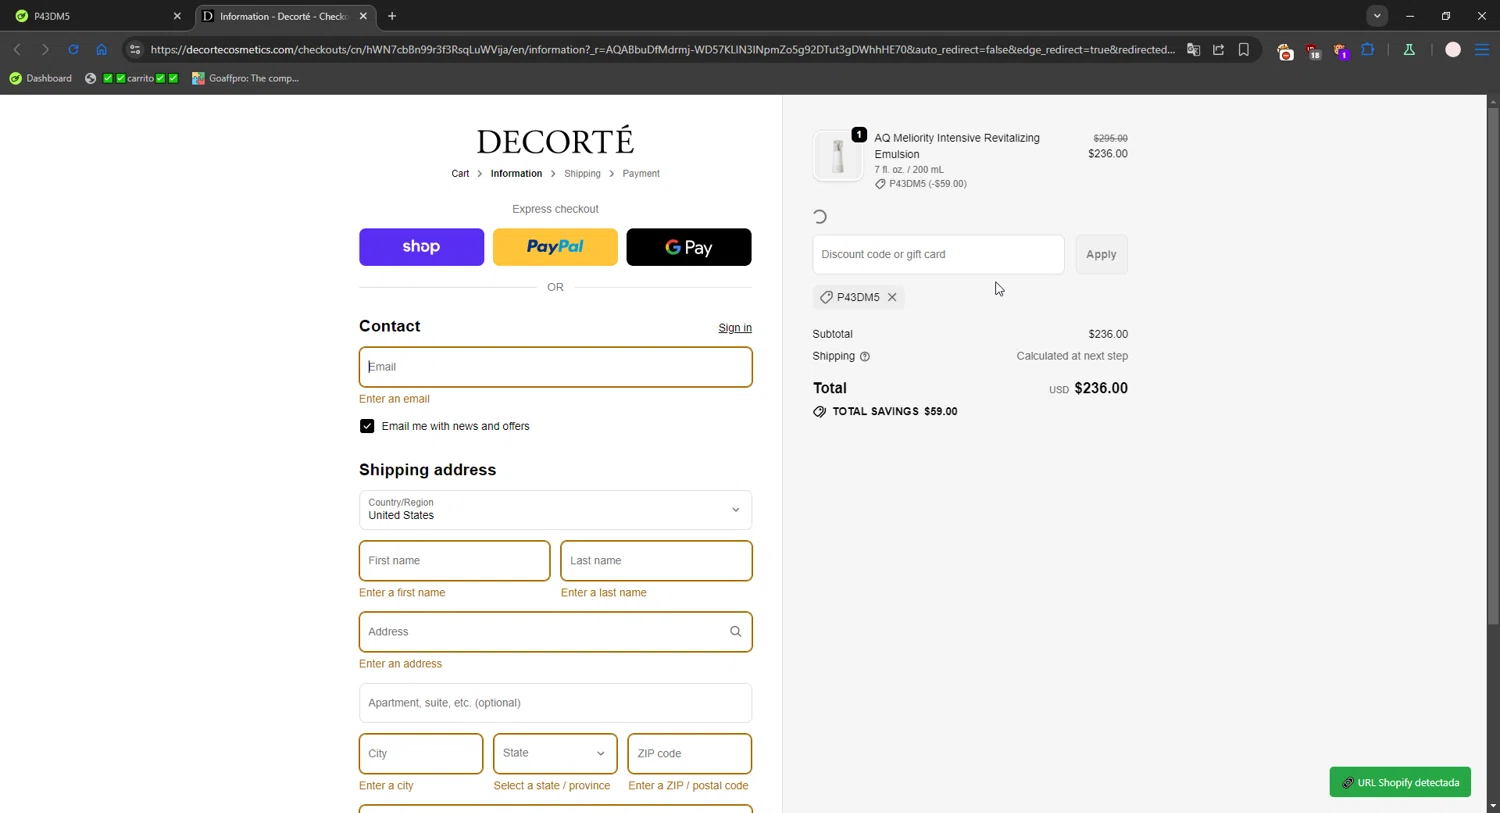Click the ZIP code field

(689, 754)
